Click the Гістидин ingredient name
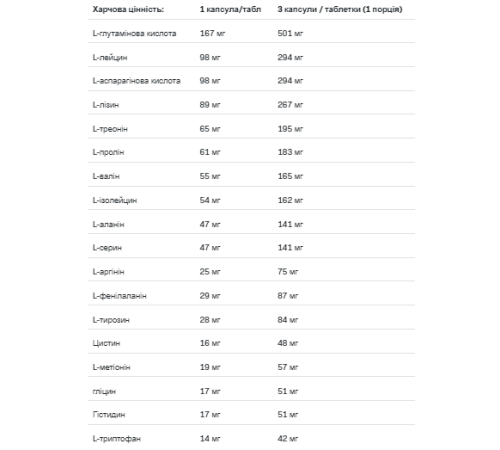 [109, 414]
